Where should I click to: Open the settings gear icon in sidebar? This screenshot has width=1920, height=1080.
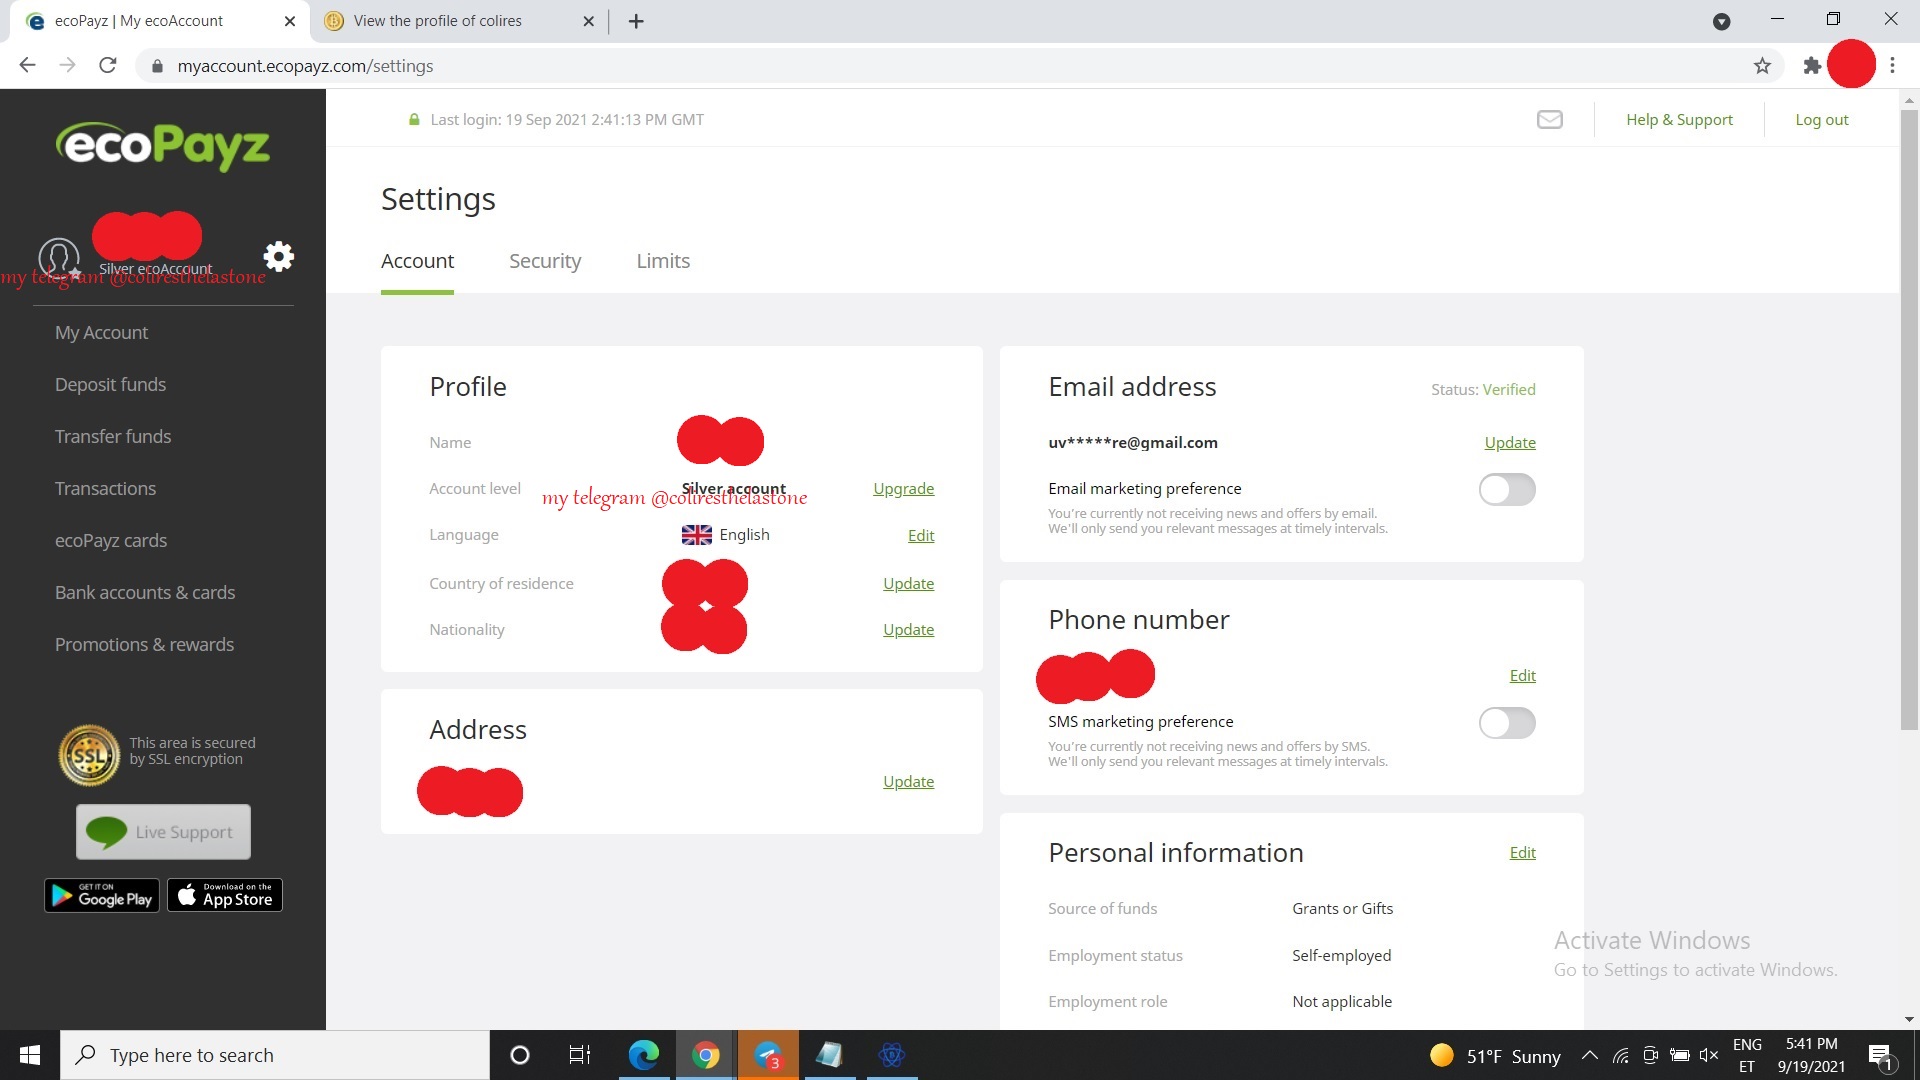(x=278, y=256)
